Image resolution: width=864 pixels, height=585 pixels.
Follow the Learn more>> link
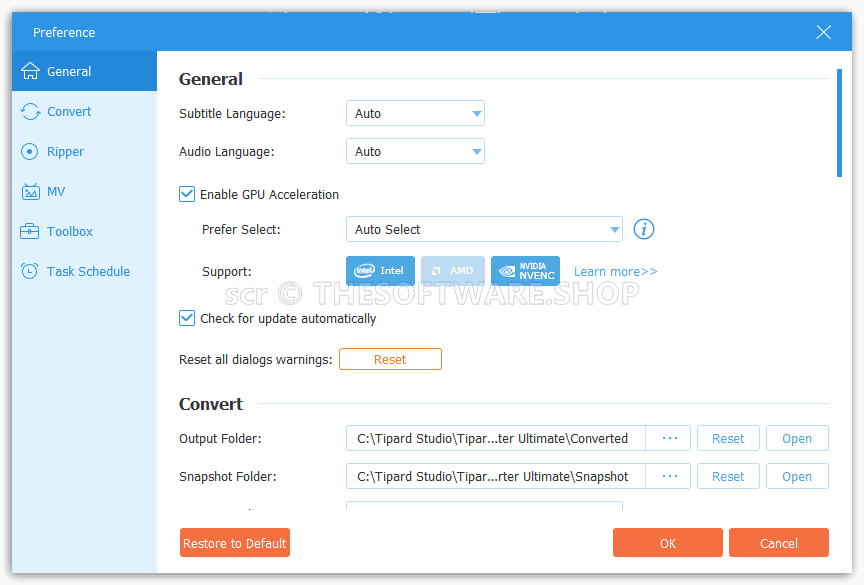[x=615, y=272]
